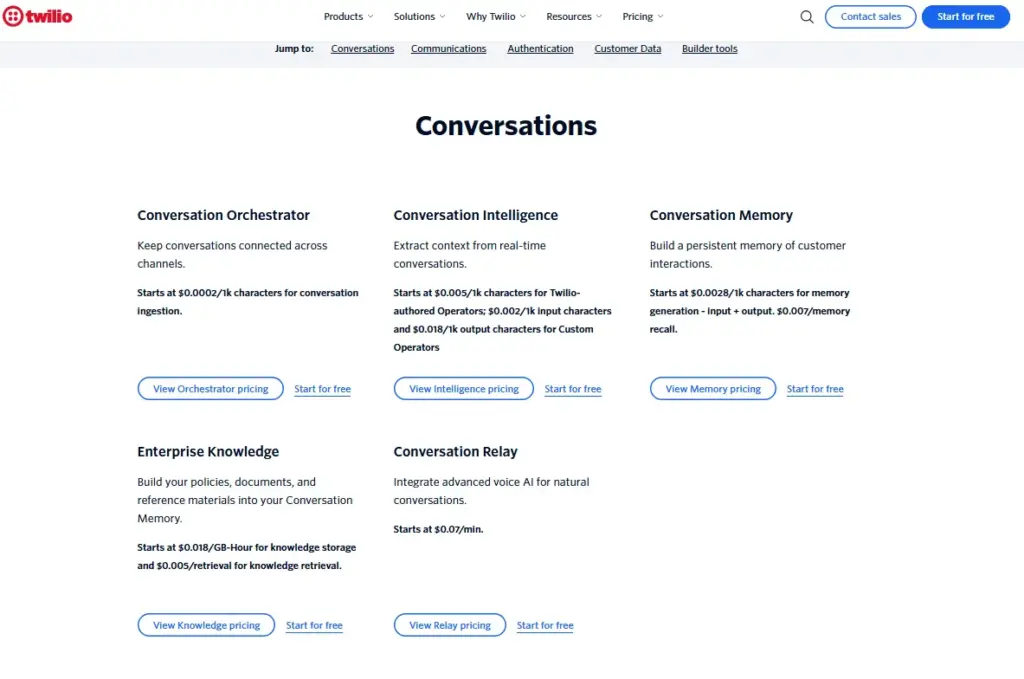Click the large Conversations page heading
This screenshot has width=1024, height=679.
tap(506, 125)
